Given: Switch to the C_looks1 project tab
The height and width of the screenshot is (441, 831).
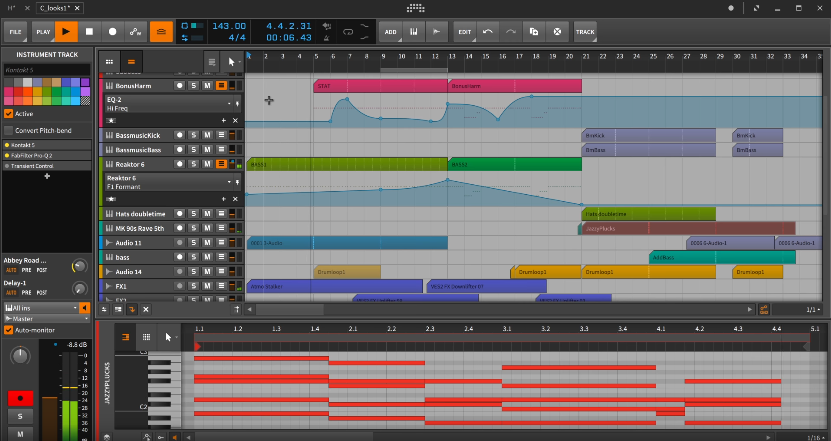Looking at the screenshot, I should [54, 8].
